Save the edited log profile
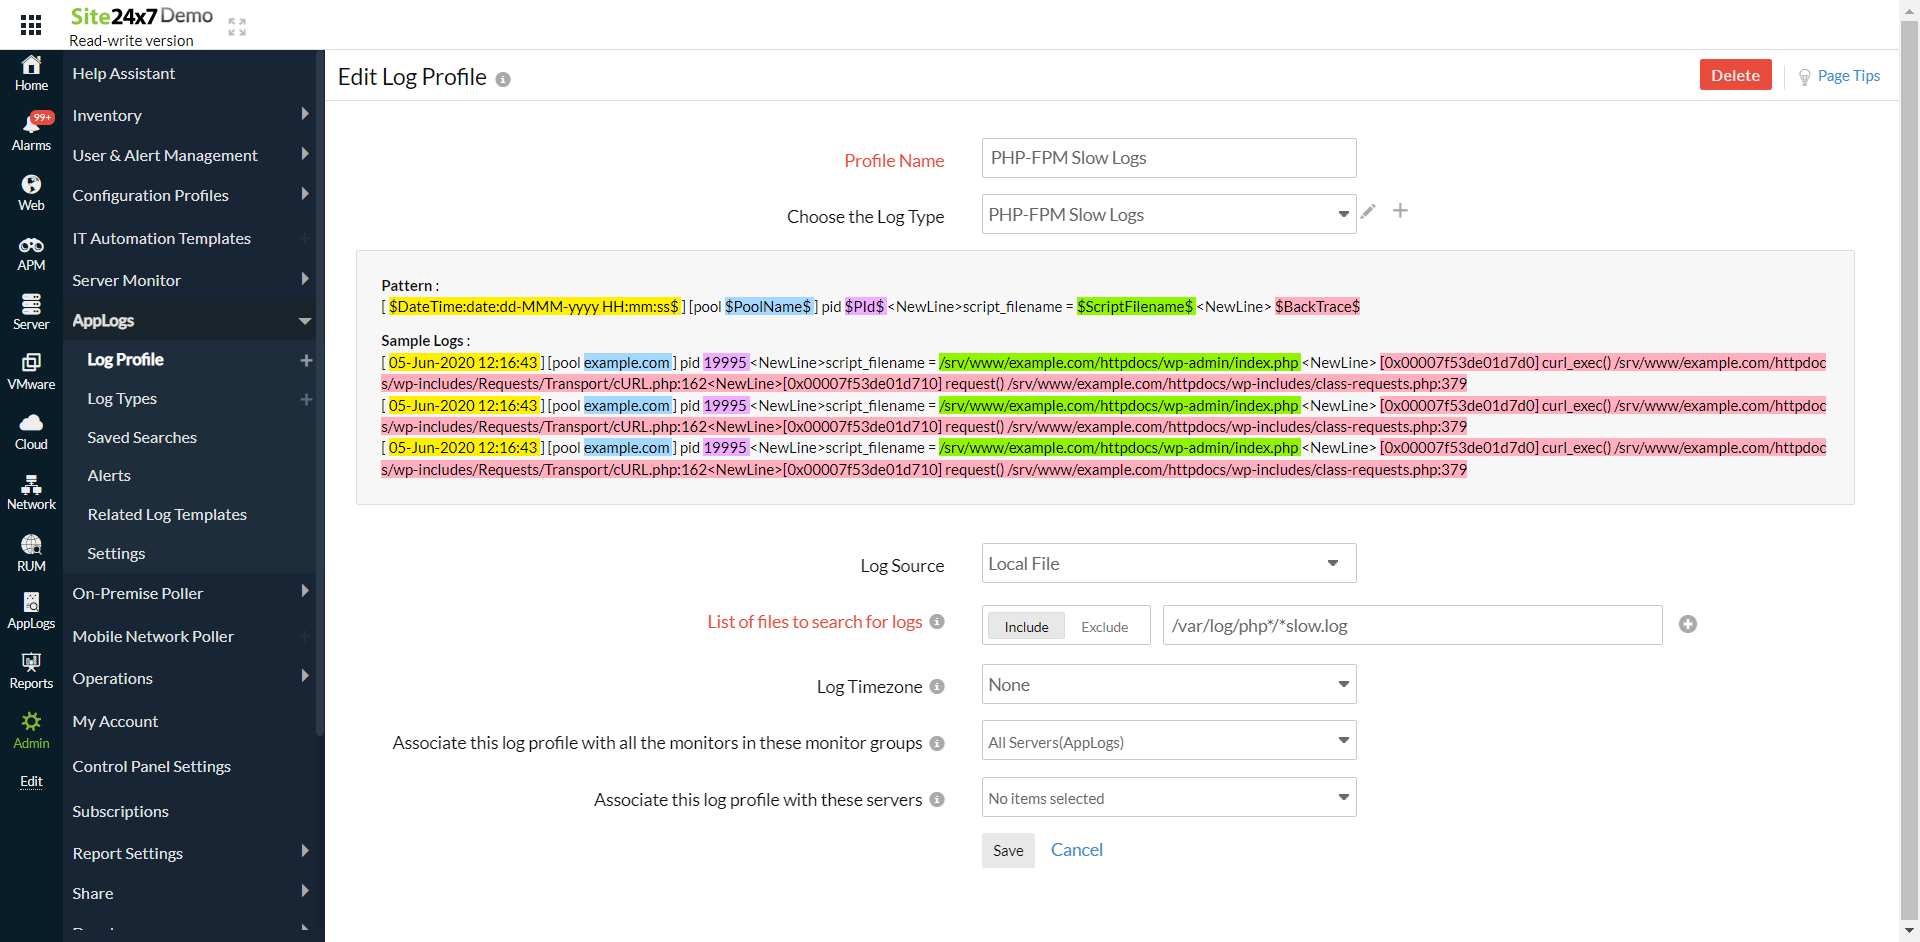This screenshot has width=1920, height=942. point(1007,850)
